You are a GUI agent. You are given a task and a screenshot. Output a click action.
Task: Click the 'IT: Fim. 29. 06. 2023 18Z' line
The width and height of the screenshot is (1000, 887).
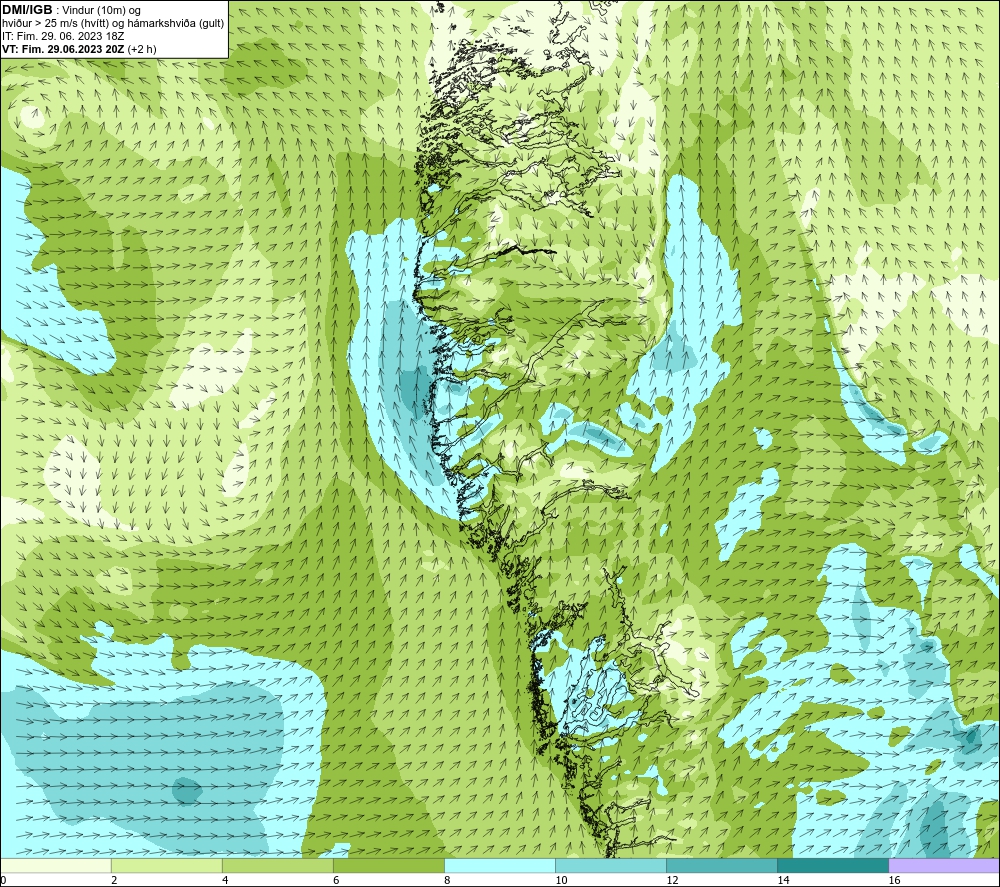62,36
